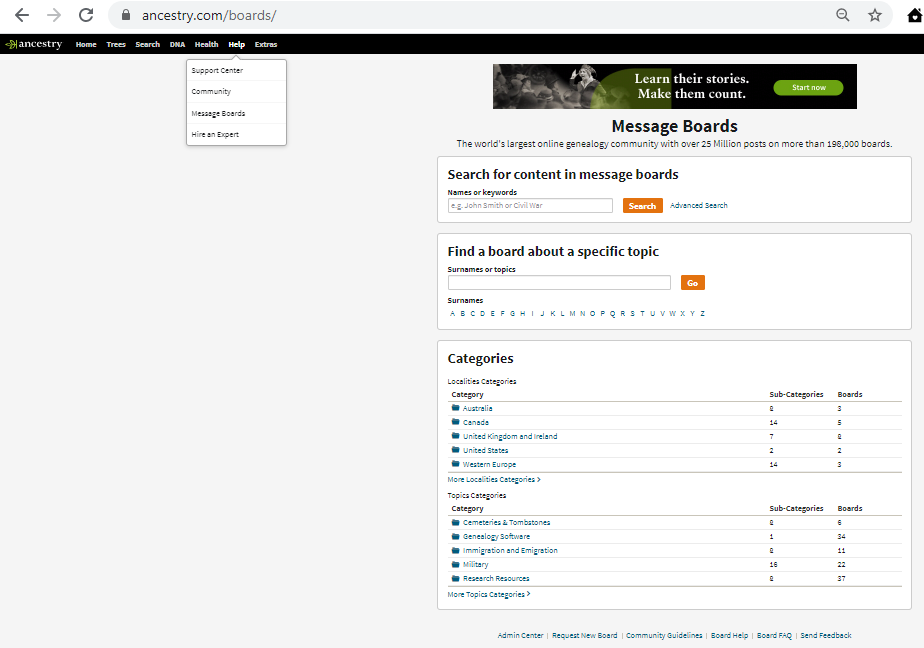924x648 pixels.
Task: Click the Immigration and Emigration folder icon
Action: point(456,550)
